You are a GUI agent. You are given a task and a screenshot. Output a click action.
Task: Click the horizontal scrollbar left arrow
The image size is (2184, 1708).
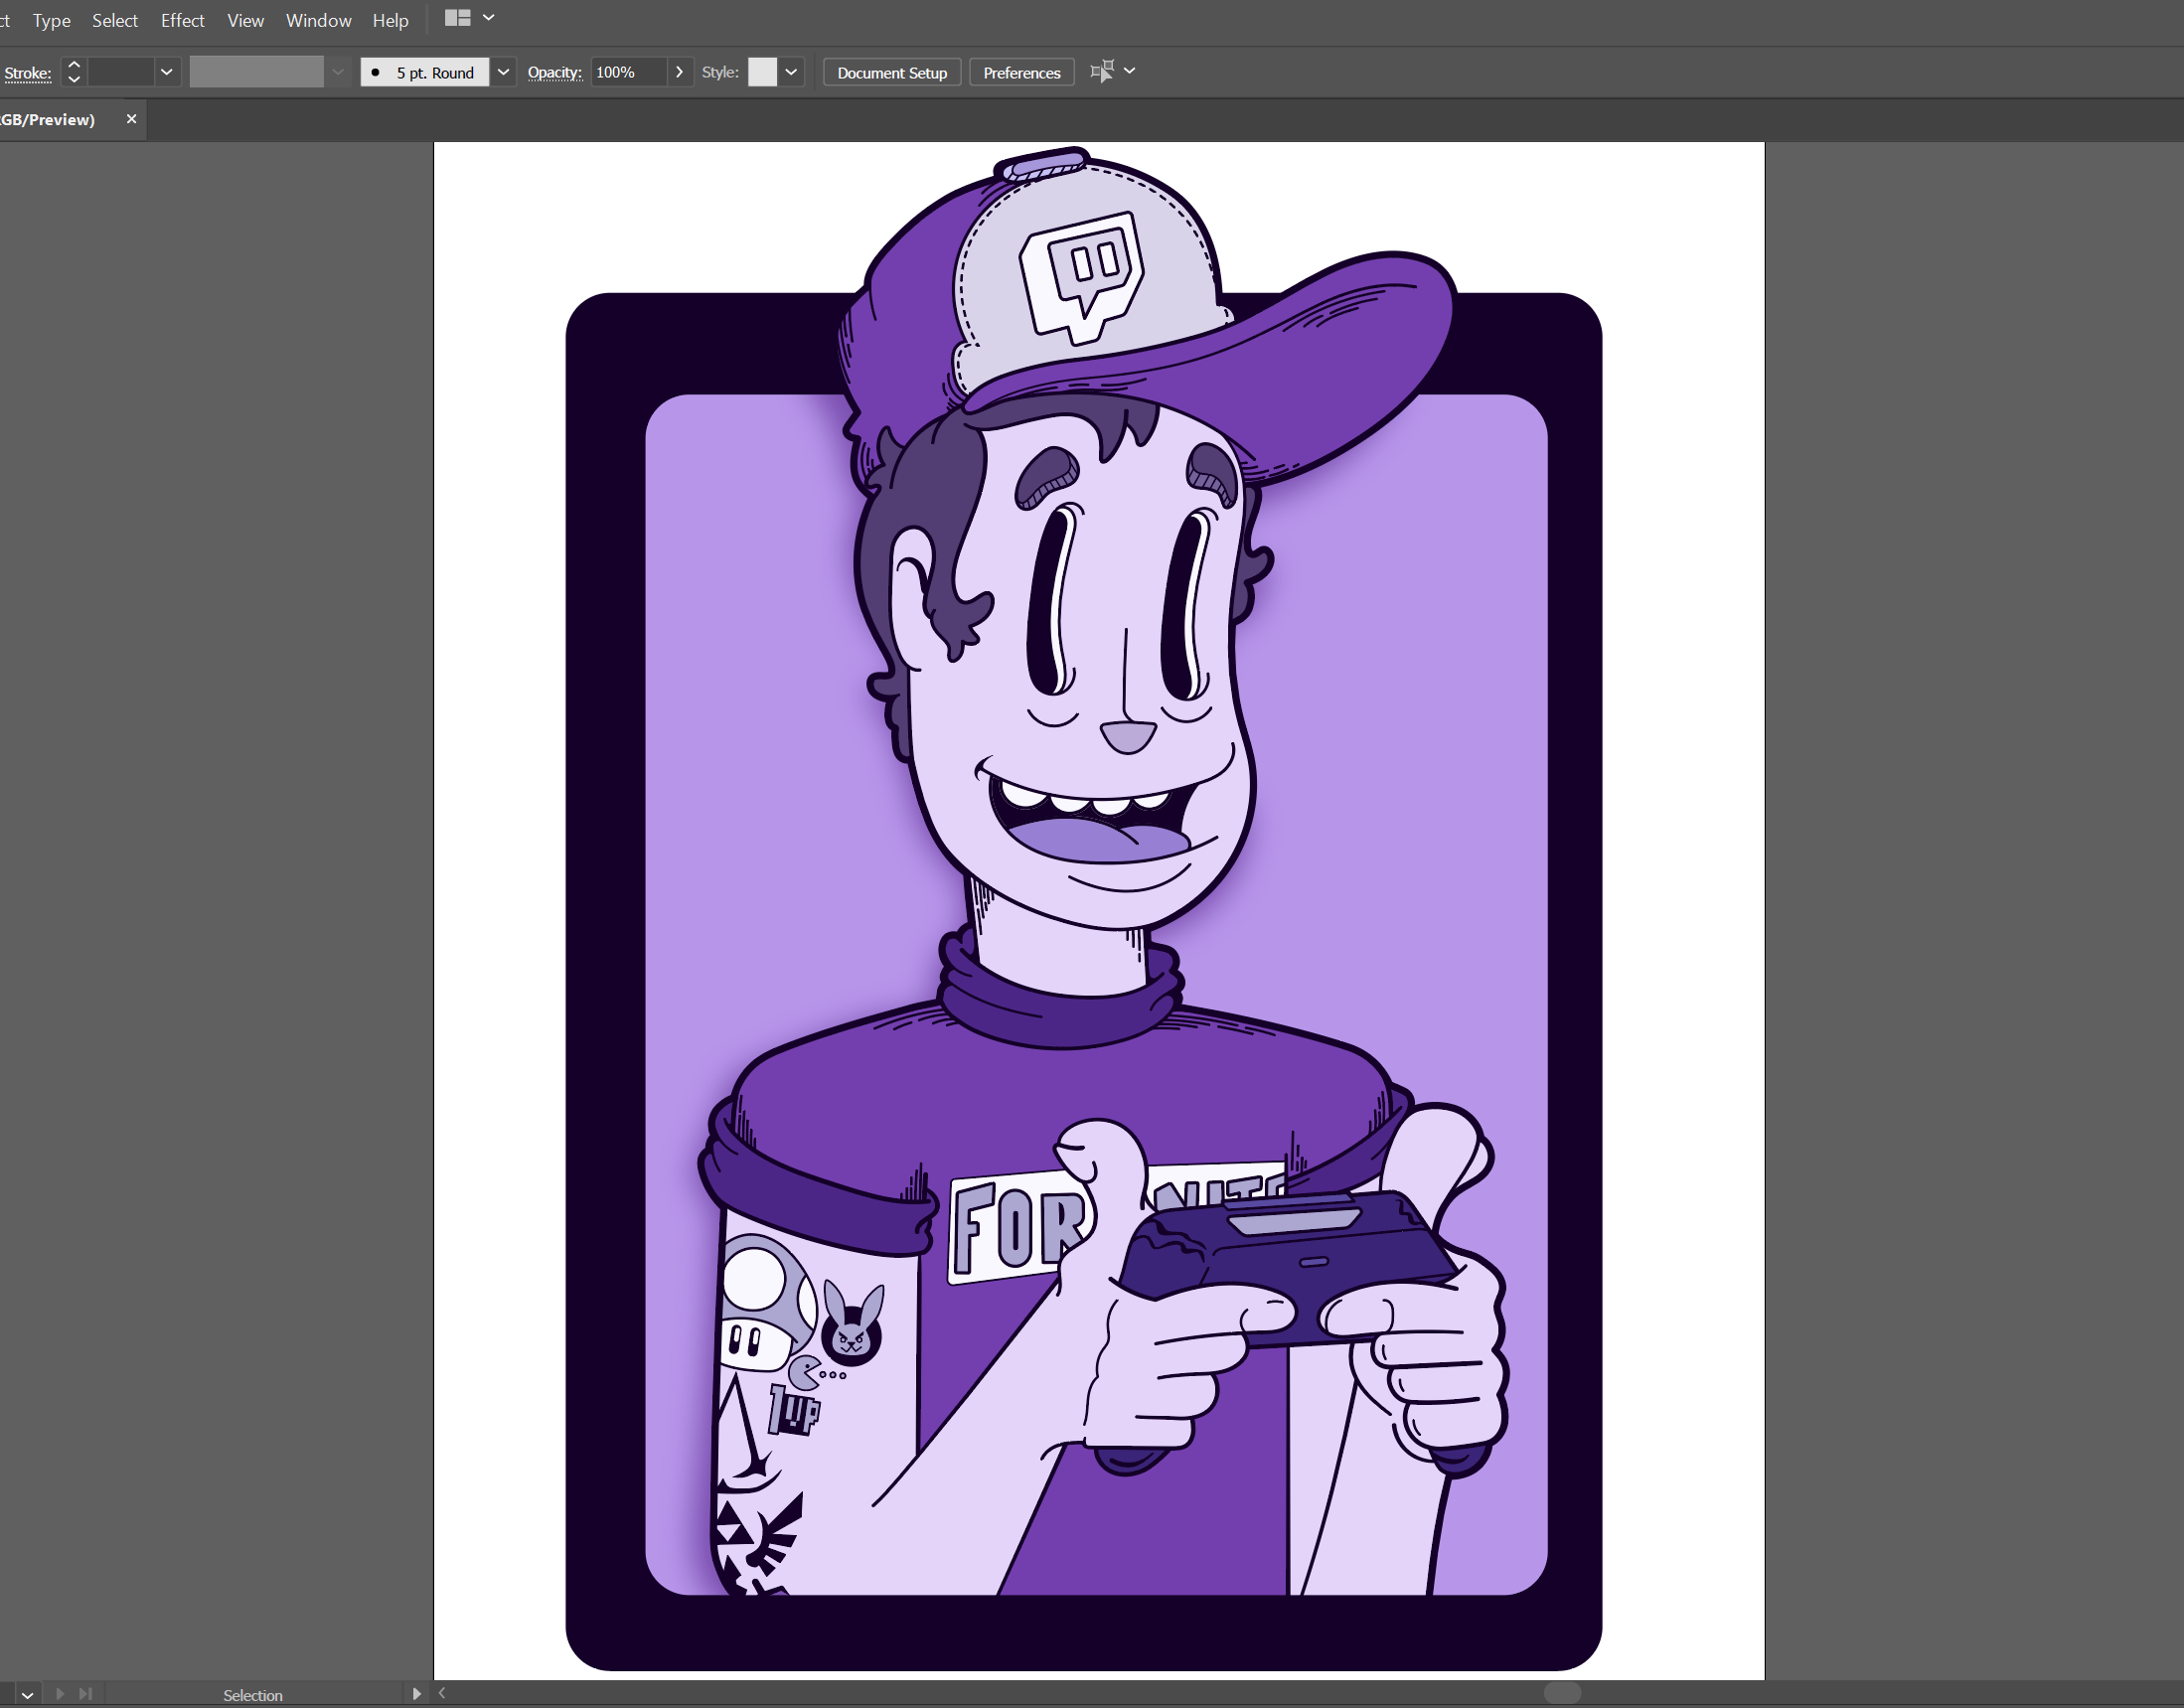442,1693
